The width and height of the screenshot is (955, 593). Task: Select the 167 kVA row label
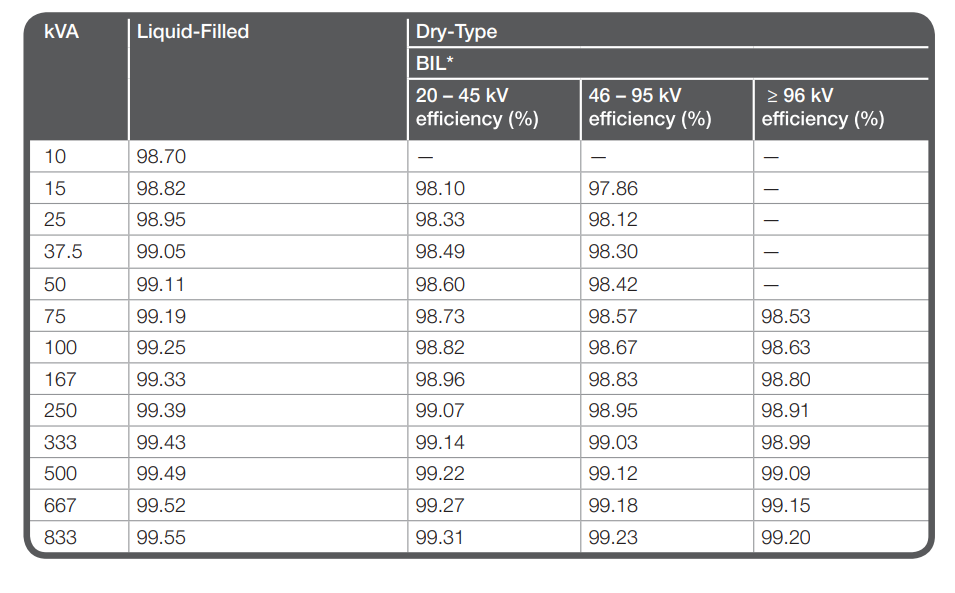pyautogui.click(x=60, y=380)
